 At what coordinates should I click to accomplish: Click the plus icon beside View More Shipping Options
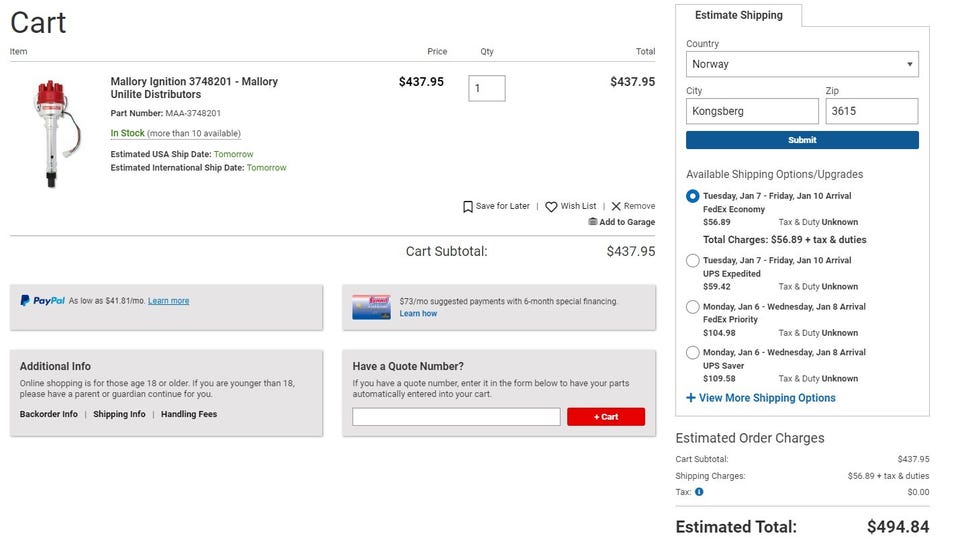pyautogui.click(x=691, y=398)
